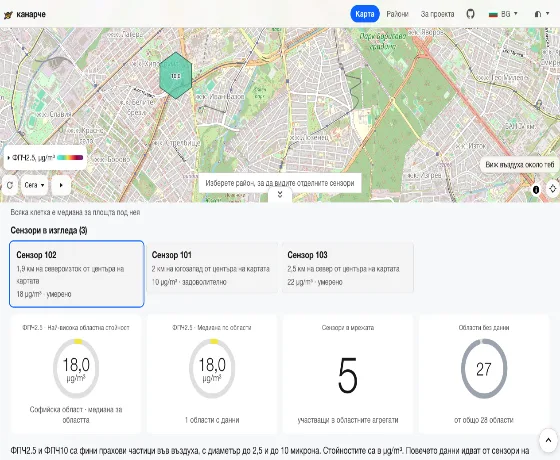Click the Изберете район hint banner

tap(280, 183)
